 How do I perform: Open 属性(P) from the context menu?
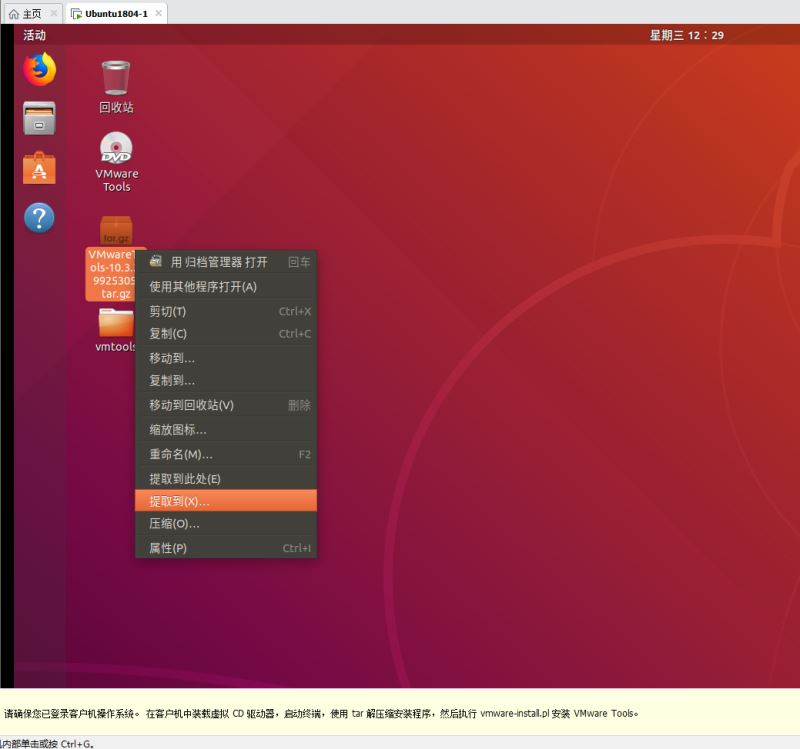(x=226, y=548)
